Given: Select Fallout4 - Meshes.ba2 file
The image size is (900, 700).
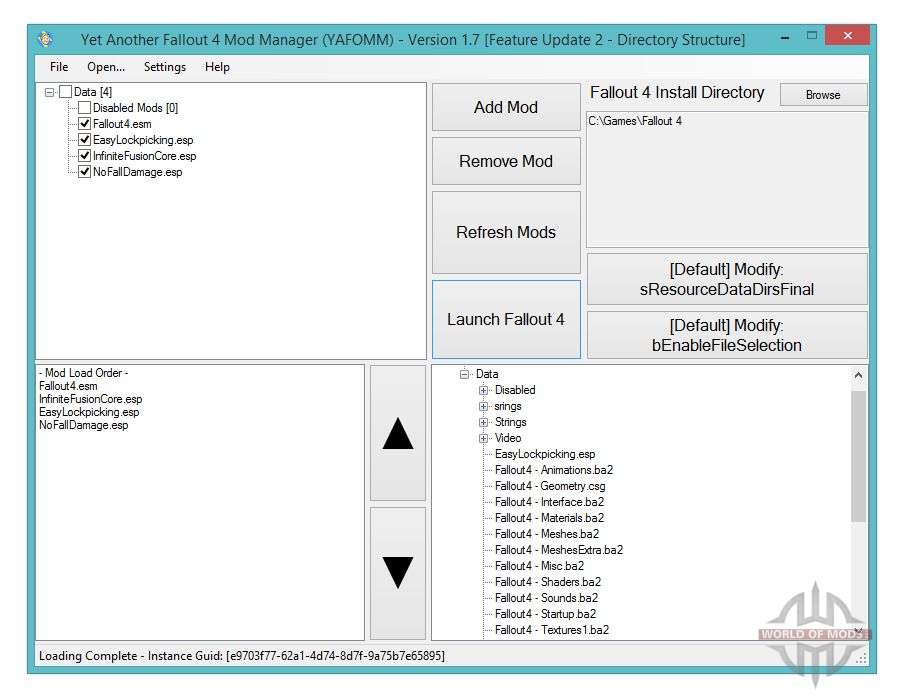Looking at the screenshot, I should point(547,535).
